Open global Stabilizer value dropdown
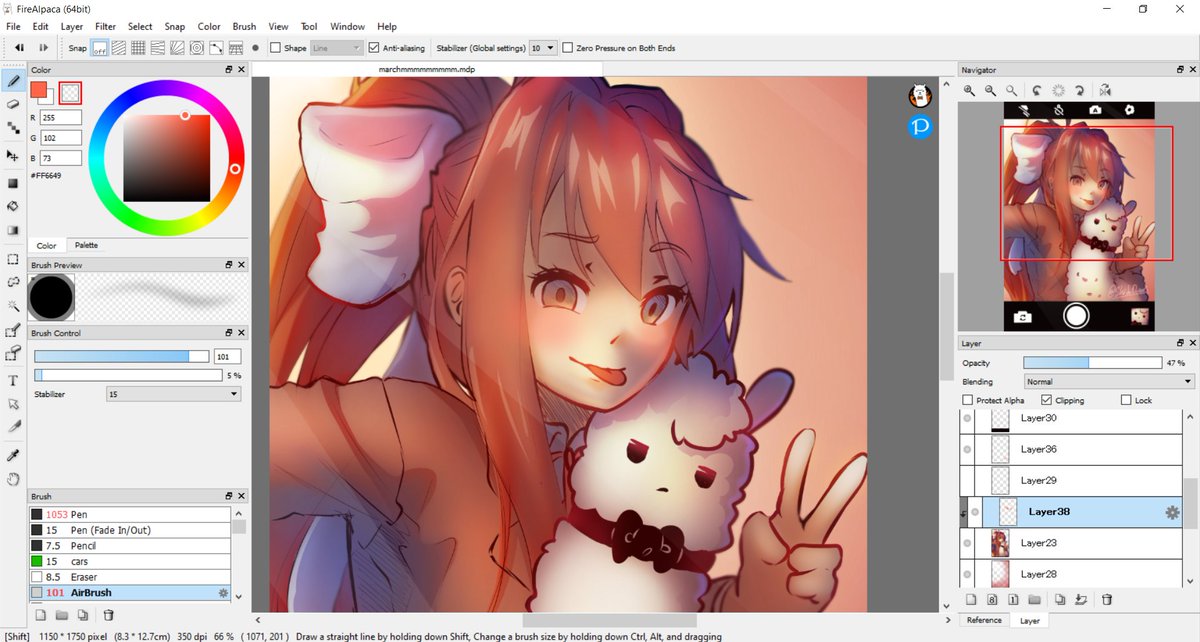Screen dimensions: 1200x642 click(x=543, y=47)
